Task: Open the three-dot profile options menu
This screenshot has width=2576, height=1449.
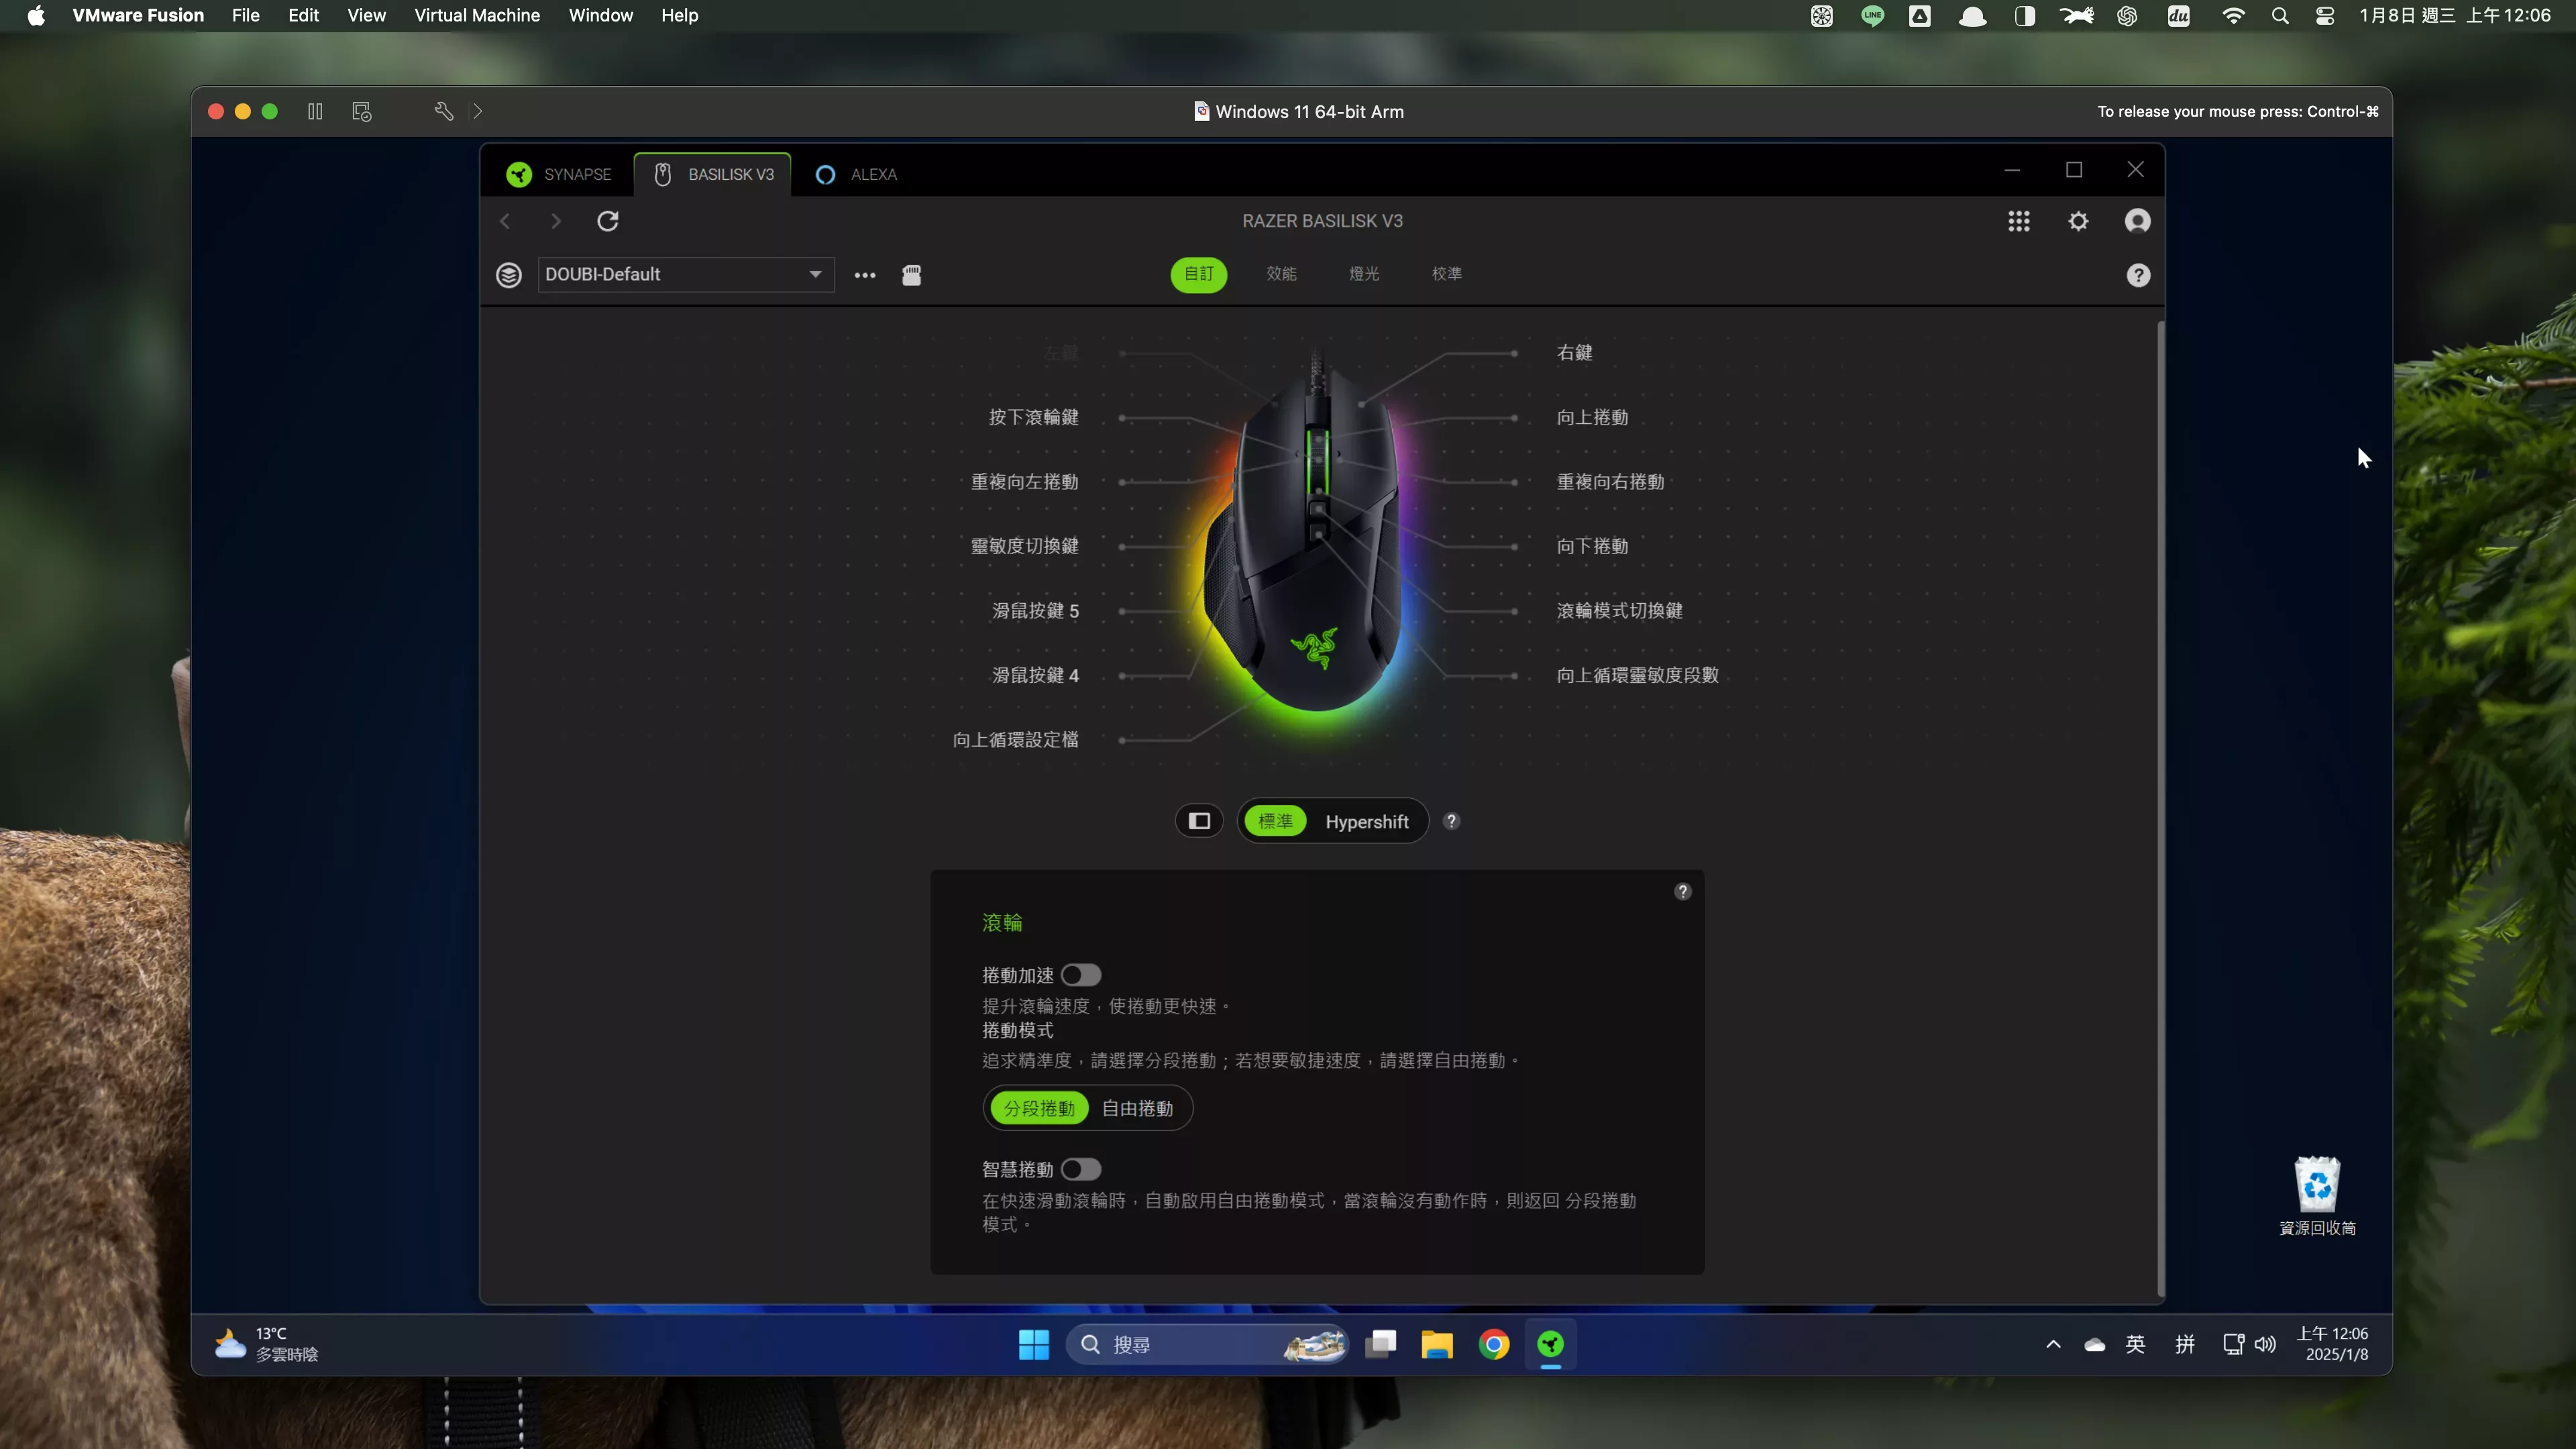Action: [x=865, y=275]
